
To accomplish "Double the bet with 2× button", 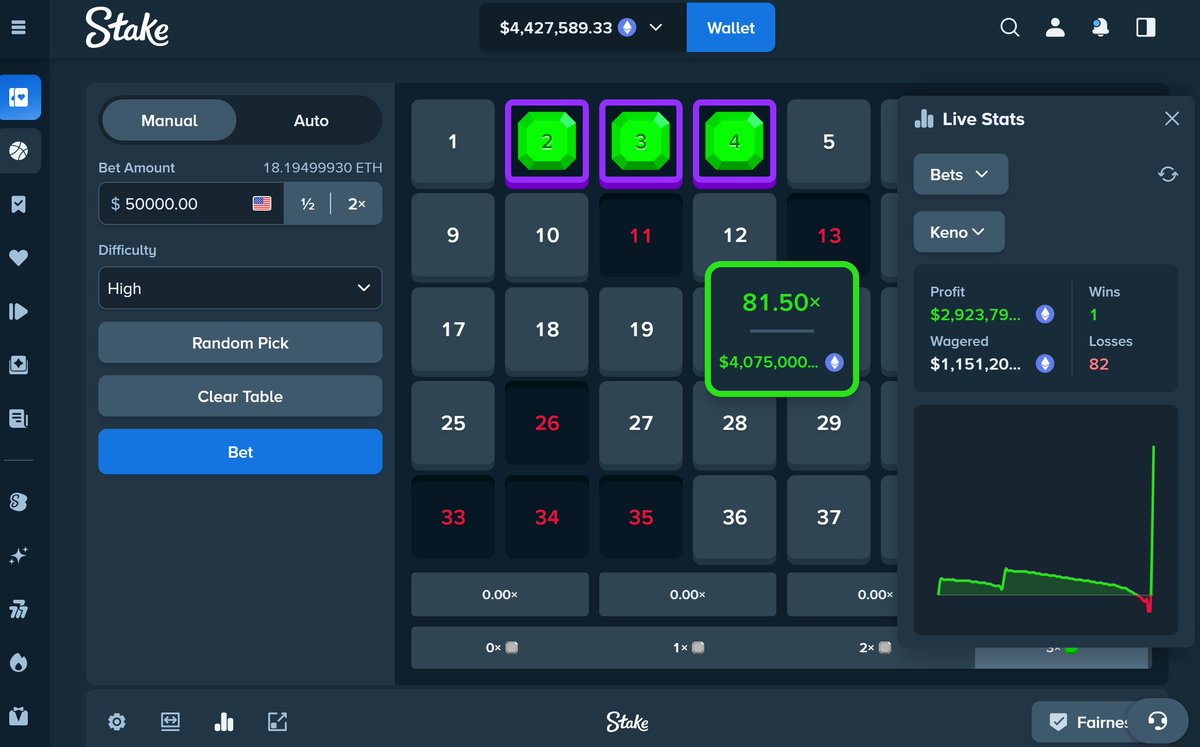I will (x=357, y=203).
